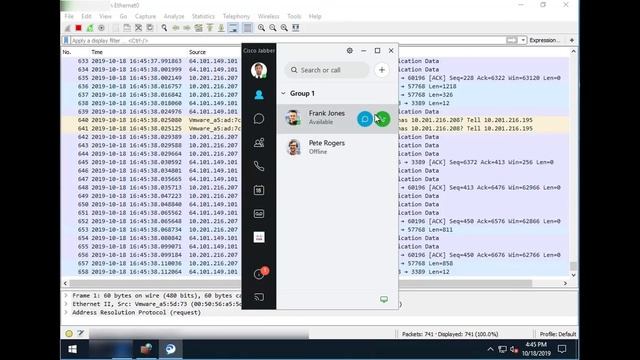Go back in packet history arrow
This screenshot has height=360, width=640.
[x=176, y=28]
